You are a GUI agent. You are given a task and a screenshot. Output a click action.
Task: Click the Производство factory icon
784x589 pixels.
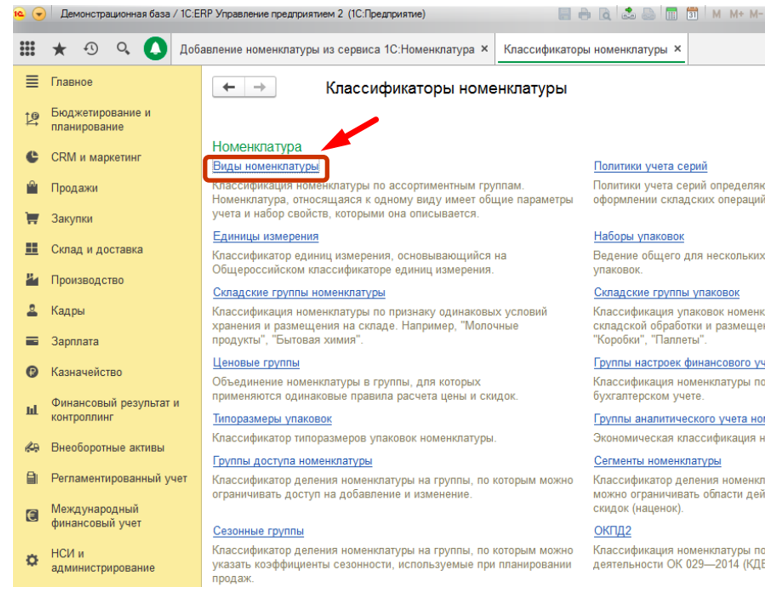coord(32,280)
